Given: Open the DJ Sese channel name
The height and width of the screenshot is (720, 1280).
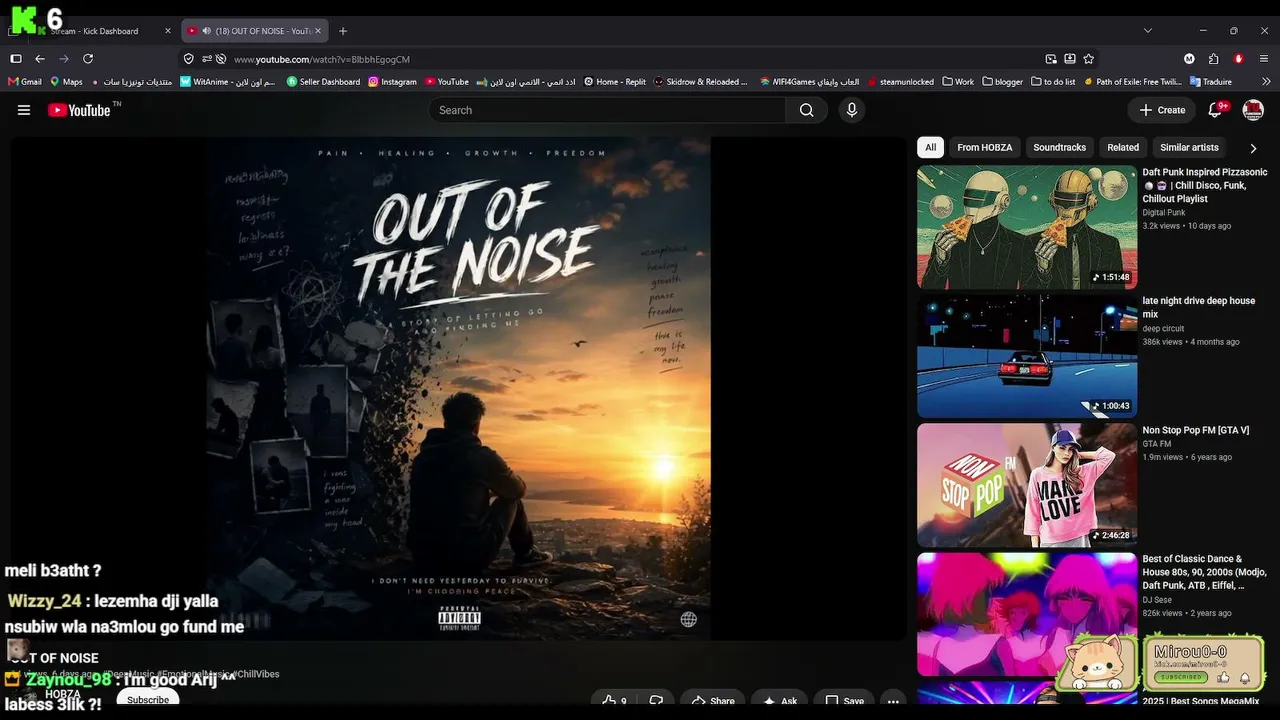Looking at the screenshot, I should (1157, 600).
